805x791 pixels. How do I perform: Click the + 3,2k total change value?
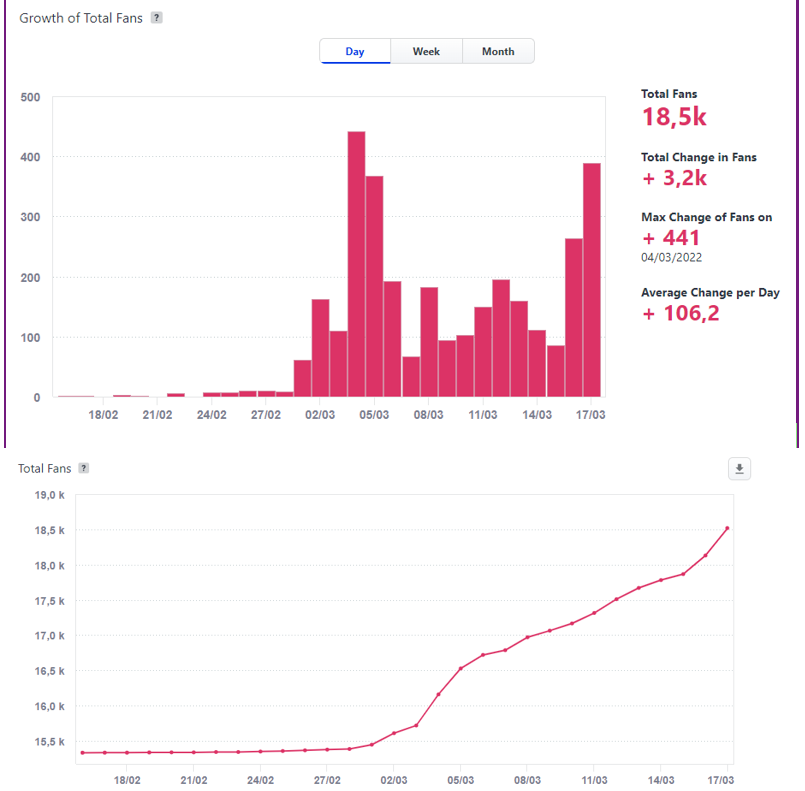(x=674, y=178)
